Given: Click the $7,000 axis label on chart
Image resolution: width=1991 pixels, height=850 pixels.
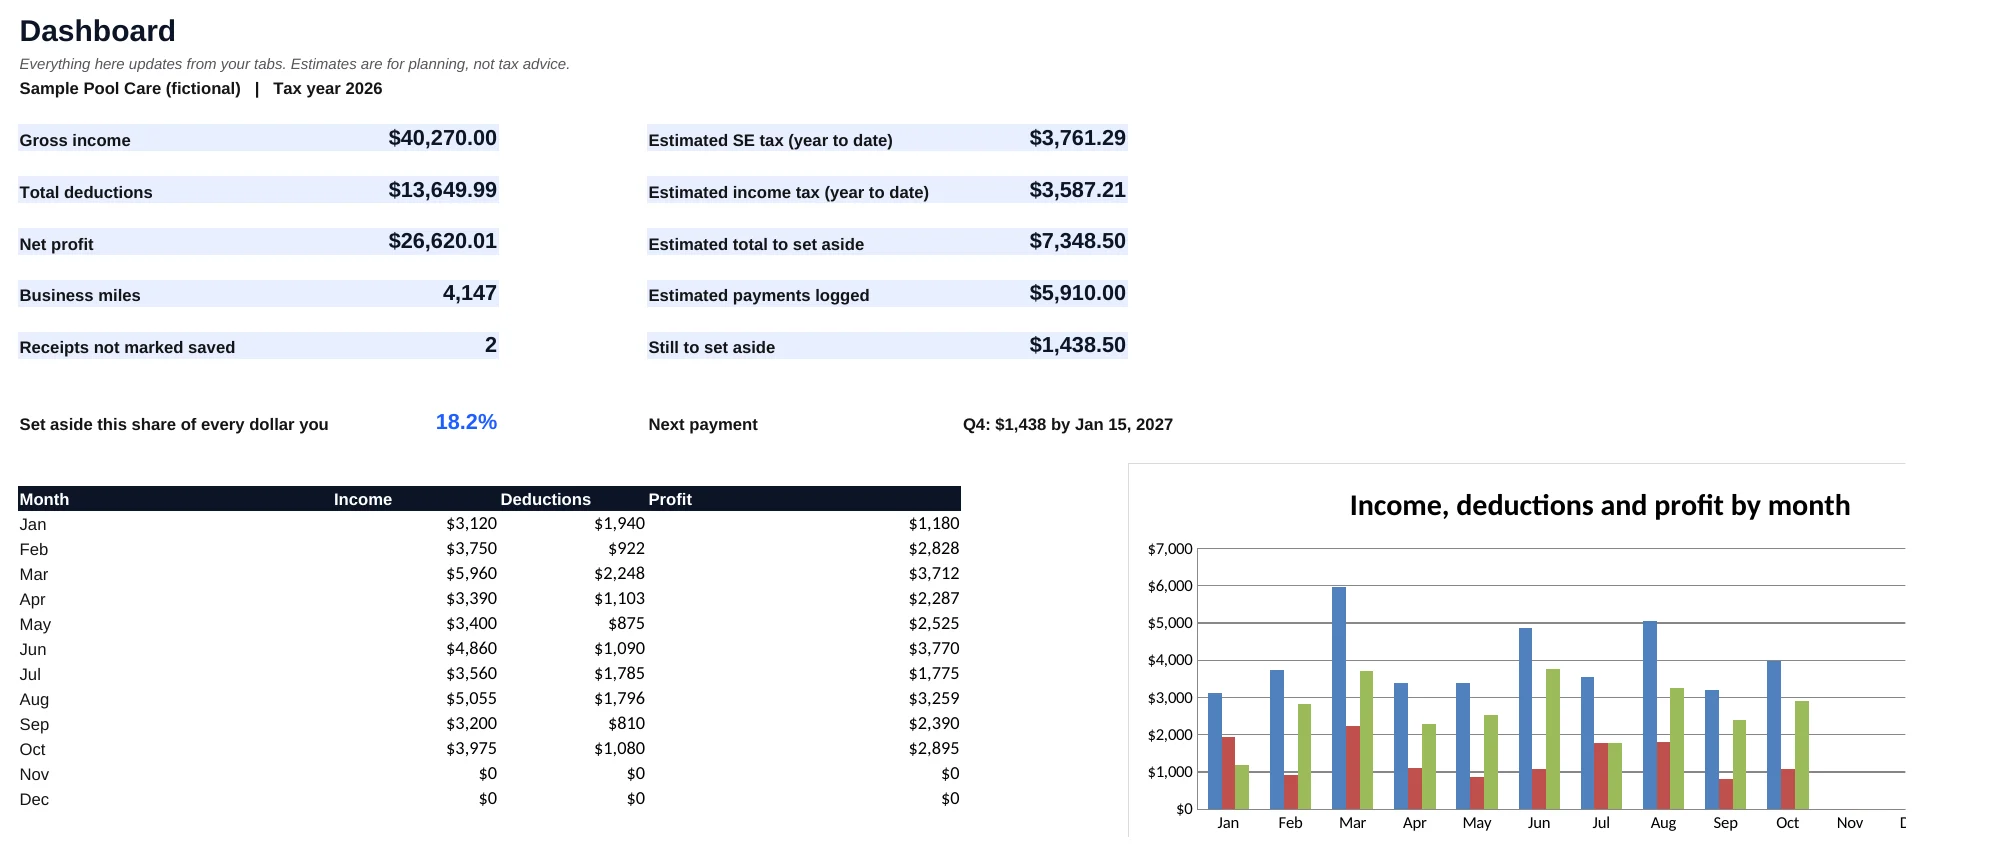Looking at the screenshot, I should click(x=1170, y=549).
